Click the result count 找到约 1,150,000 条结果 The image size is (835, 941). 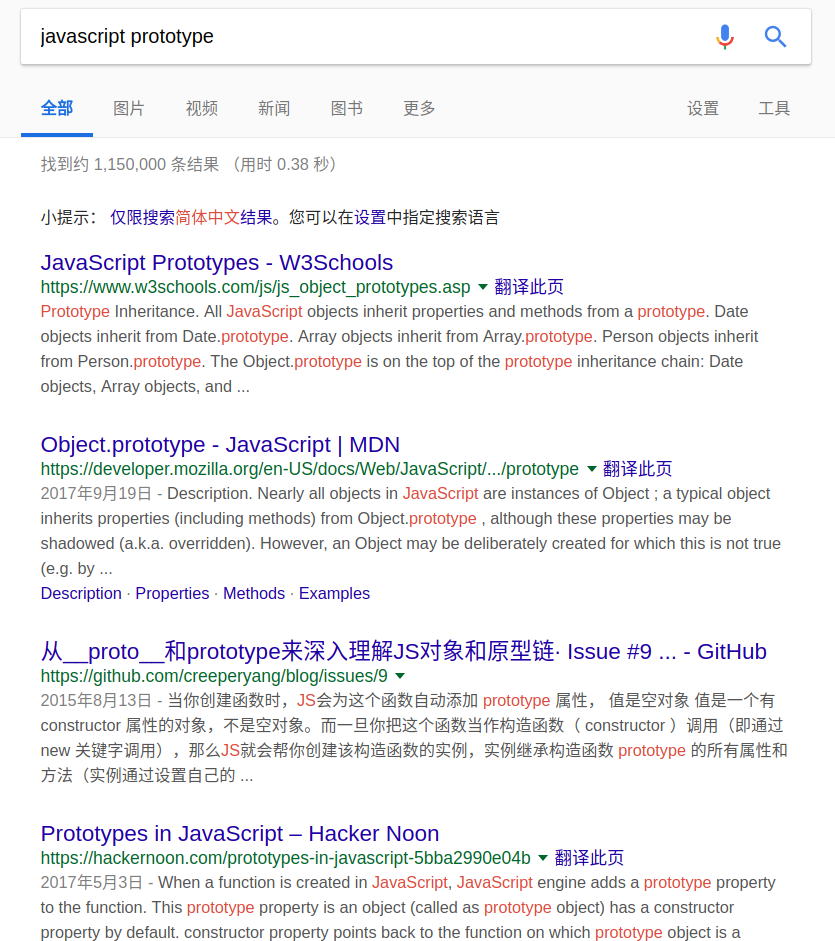coord(130,164)
